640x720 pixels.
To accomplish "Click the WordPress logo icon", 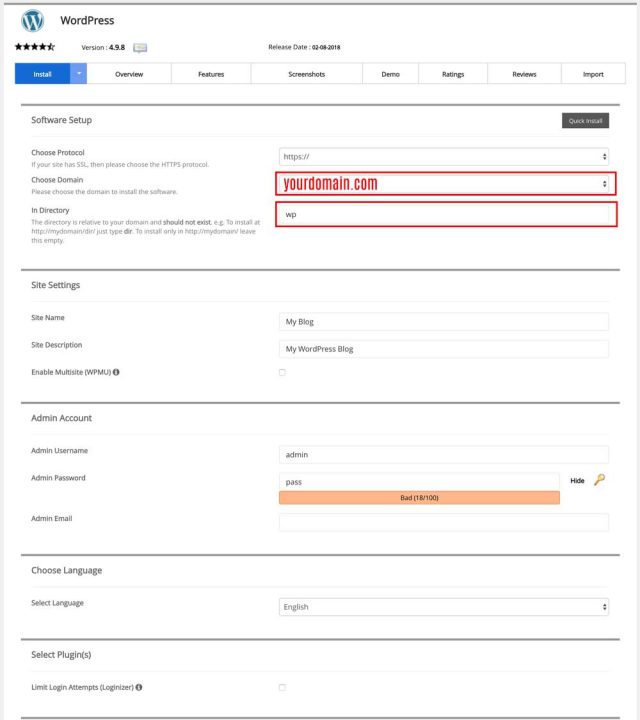I will pyautogui.click(x=33, y=20).
